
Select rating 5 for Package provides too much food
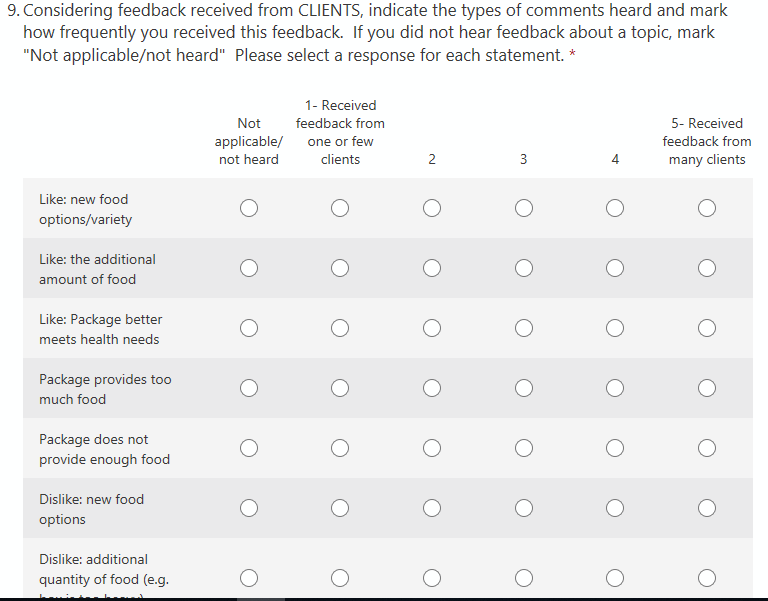coord(707,388)
